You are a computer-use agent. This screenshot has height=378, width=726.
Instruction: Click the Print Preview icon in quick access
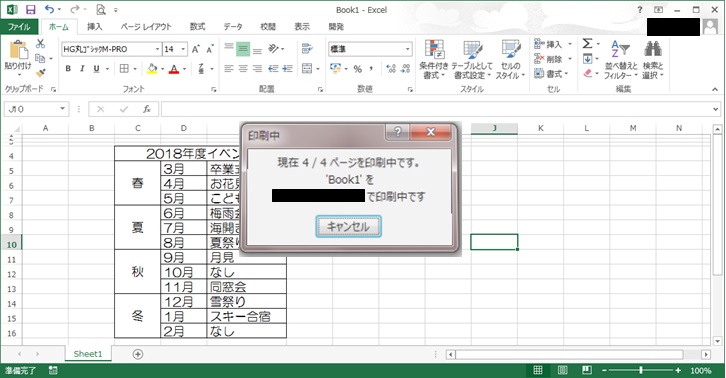pos(100,10)
